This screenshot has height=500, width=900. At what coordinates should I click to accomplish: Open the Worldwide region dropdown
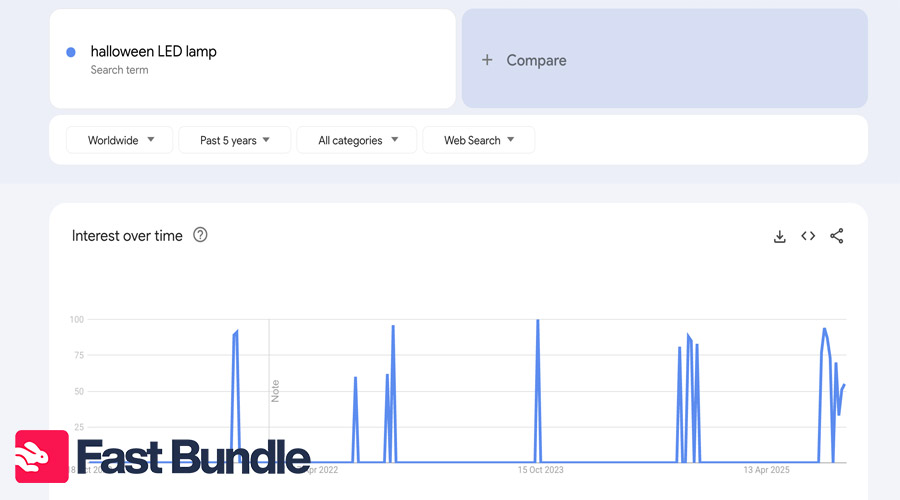coord(120,140)
